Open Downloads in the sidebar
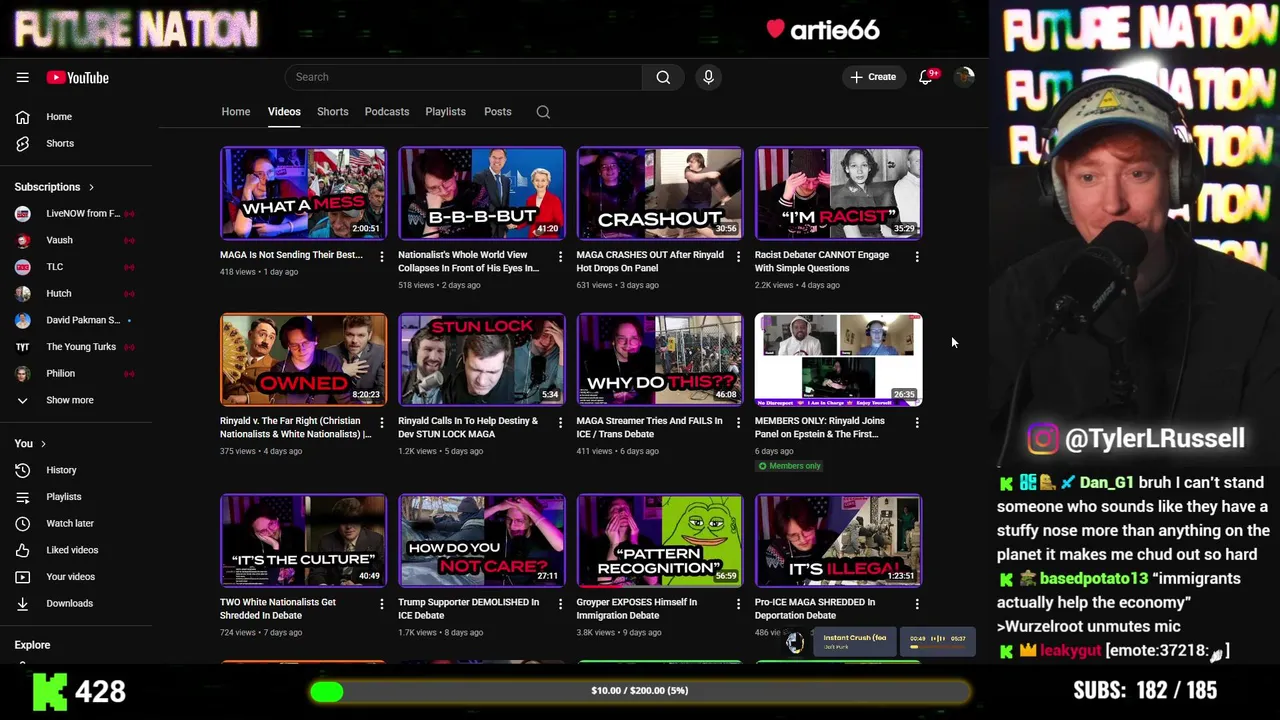Image resolution: width=1280 pixels, height=720 pixels. (x=76, y=603)
